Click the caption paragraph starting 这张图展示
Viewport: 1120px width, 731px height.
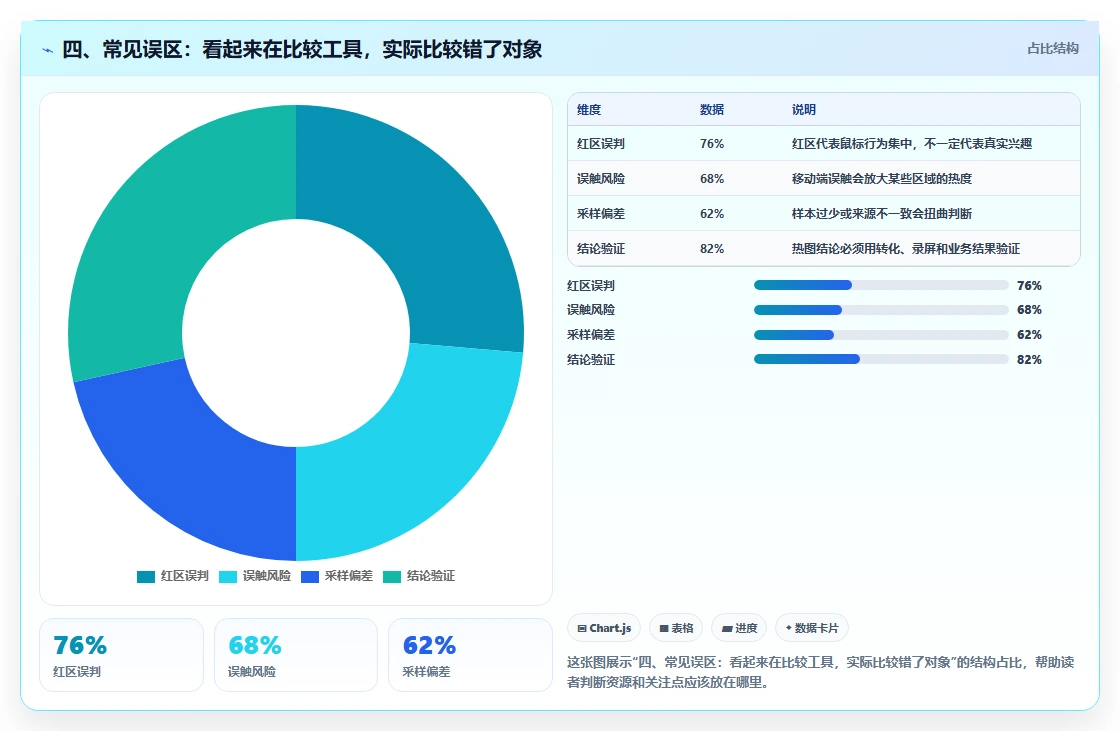[821, 672]
